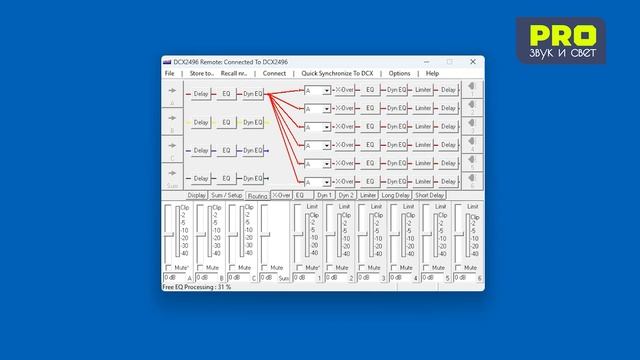Screen dimensions: 640x360
Task: Open output 1 source dropdown
Action: [x=327, y=91]
